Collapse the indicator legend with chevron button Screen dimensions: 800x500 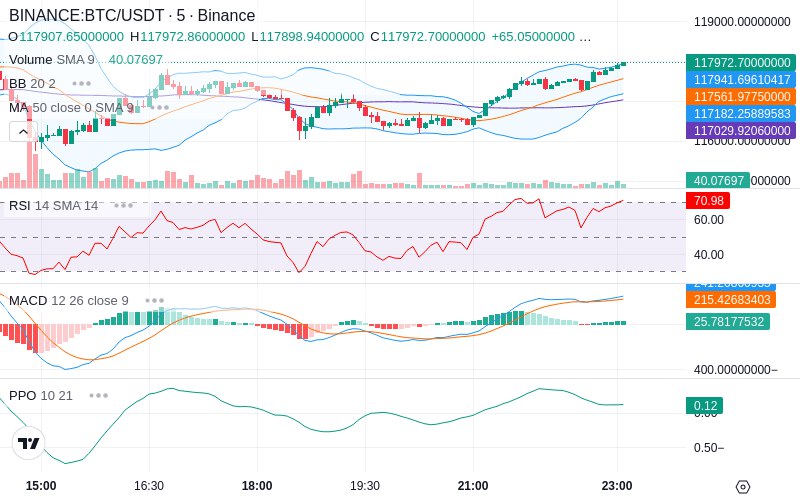pyautogui.click(x=23, y=132)
